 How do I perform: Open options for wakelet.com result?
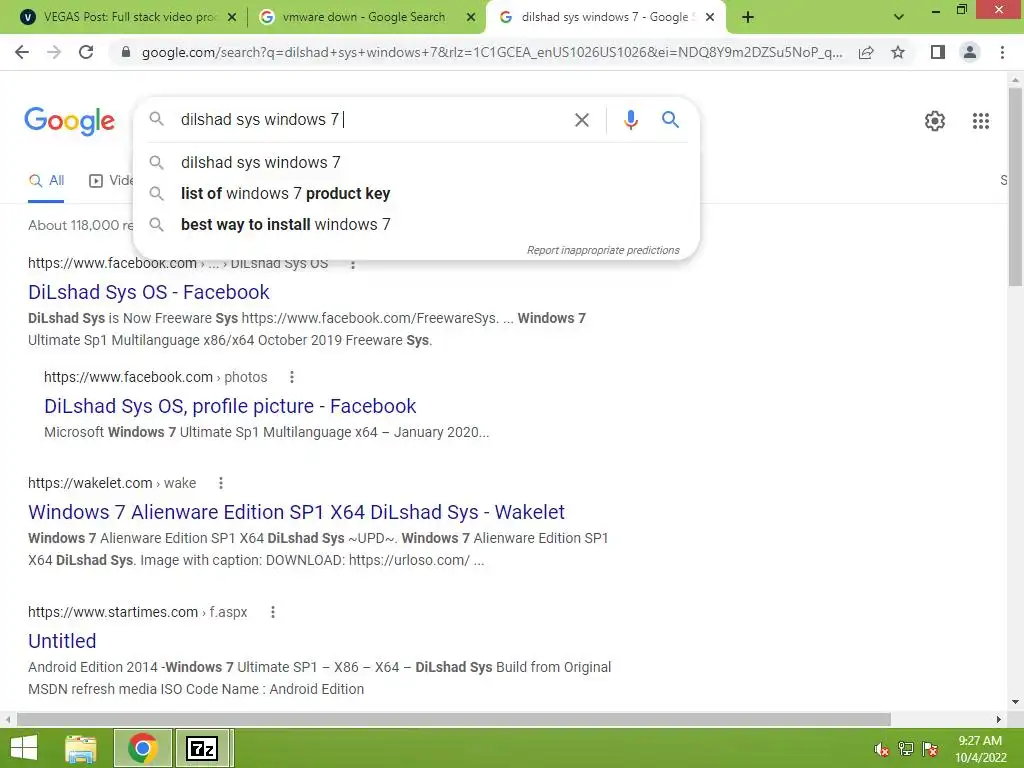[221, 483]
